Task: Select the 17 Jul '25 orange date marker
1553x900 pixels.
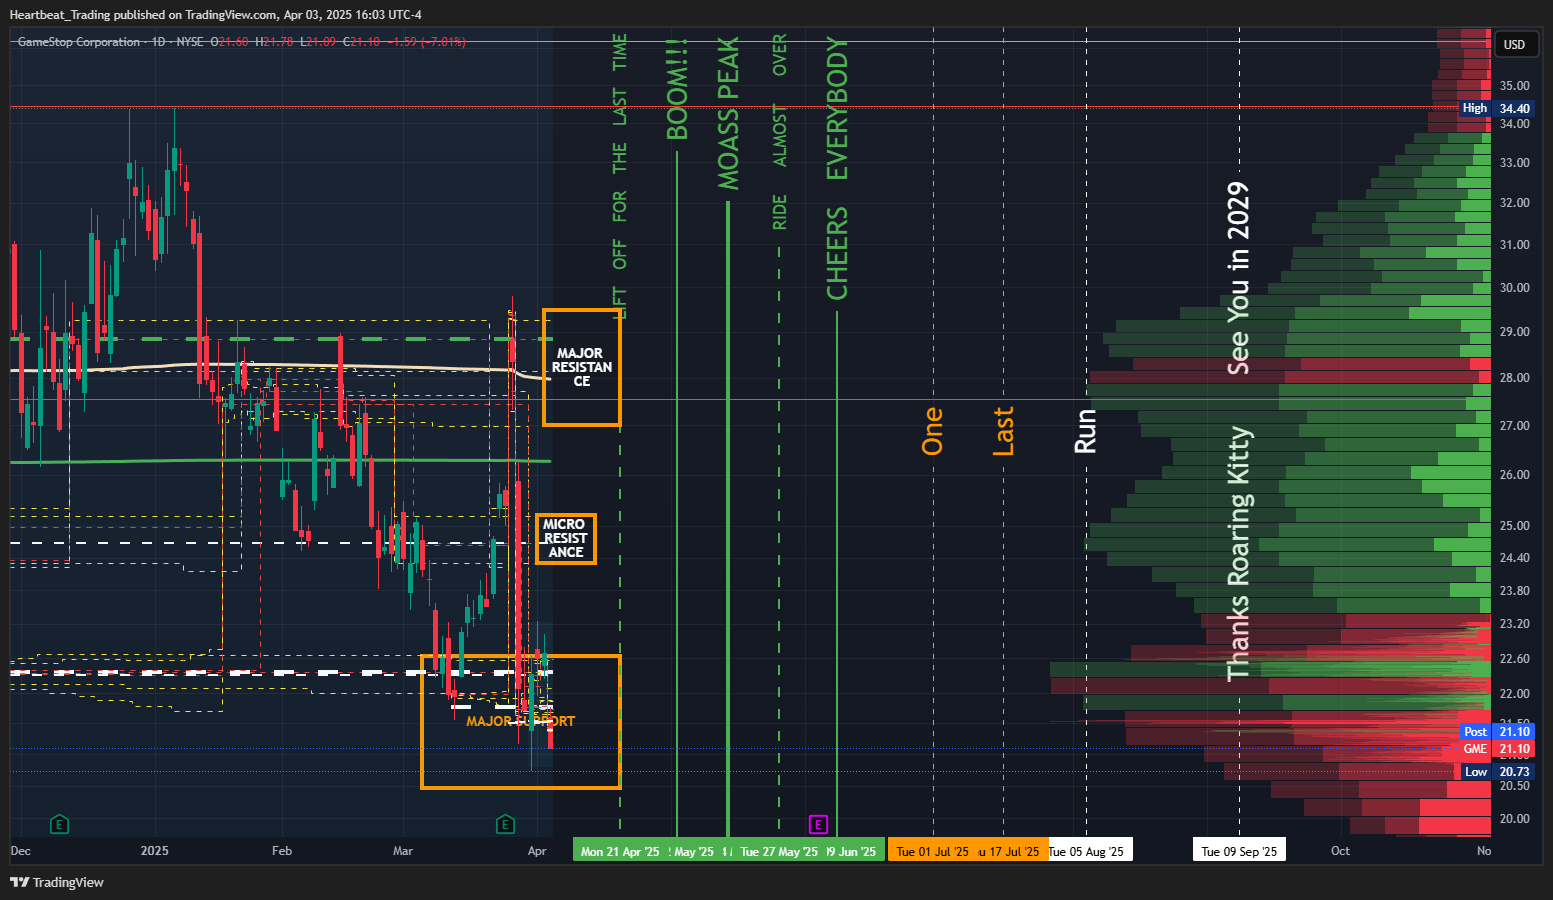Action: pyautogui.click(x=1010, y=852)
